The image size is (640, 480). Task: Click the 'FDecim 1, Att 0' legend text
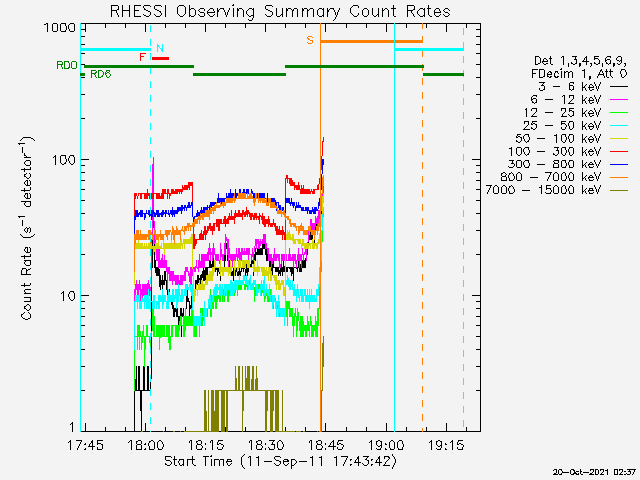(579, 74)
